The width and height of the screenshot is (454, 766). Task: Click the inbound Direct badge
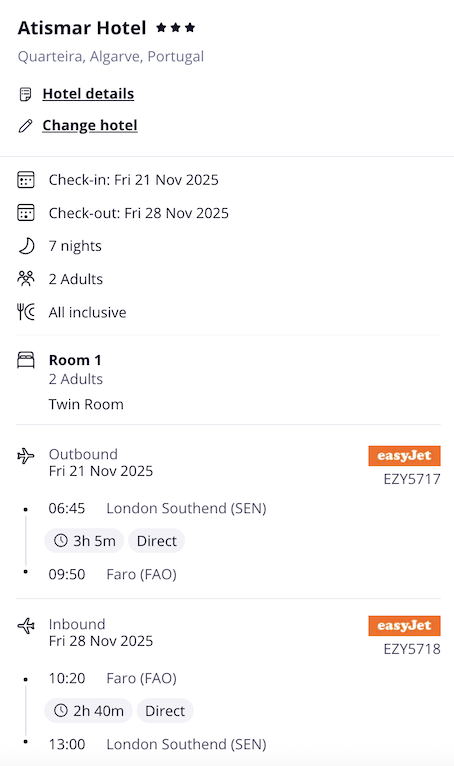pos(165,711)
